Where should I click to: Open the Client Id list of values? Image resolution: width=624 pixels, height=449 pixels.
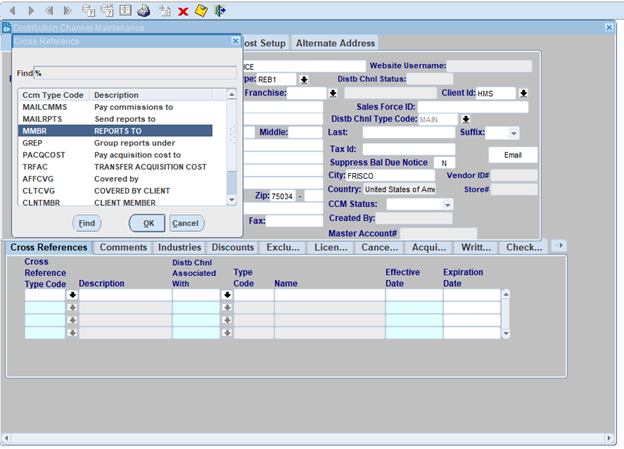(x=523, y=93)
